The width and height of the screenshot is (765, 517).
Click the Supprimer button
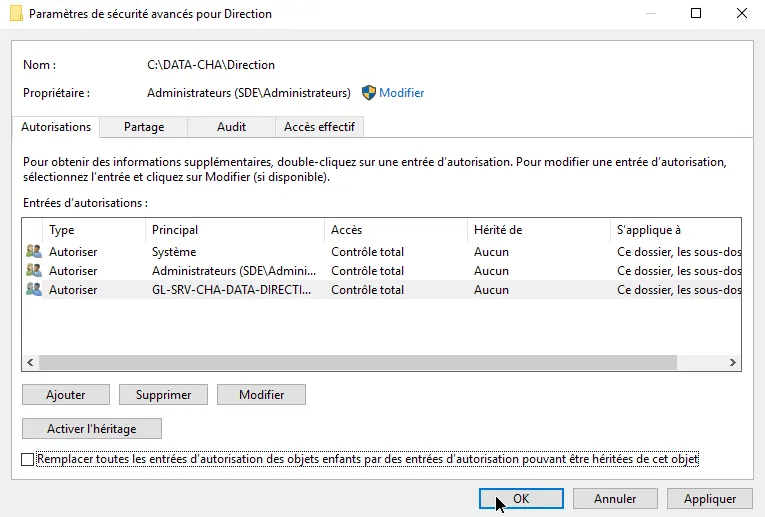tap(162, 395)
